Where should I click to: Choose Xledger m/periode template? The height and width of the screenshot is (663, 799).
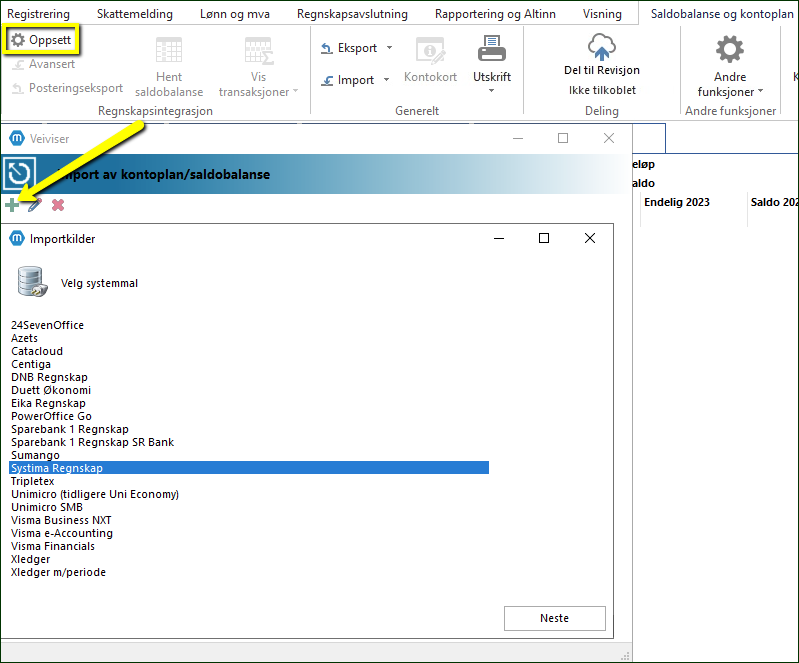pyautogui.click(x=59, y=572)
